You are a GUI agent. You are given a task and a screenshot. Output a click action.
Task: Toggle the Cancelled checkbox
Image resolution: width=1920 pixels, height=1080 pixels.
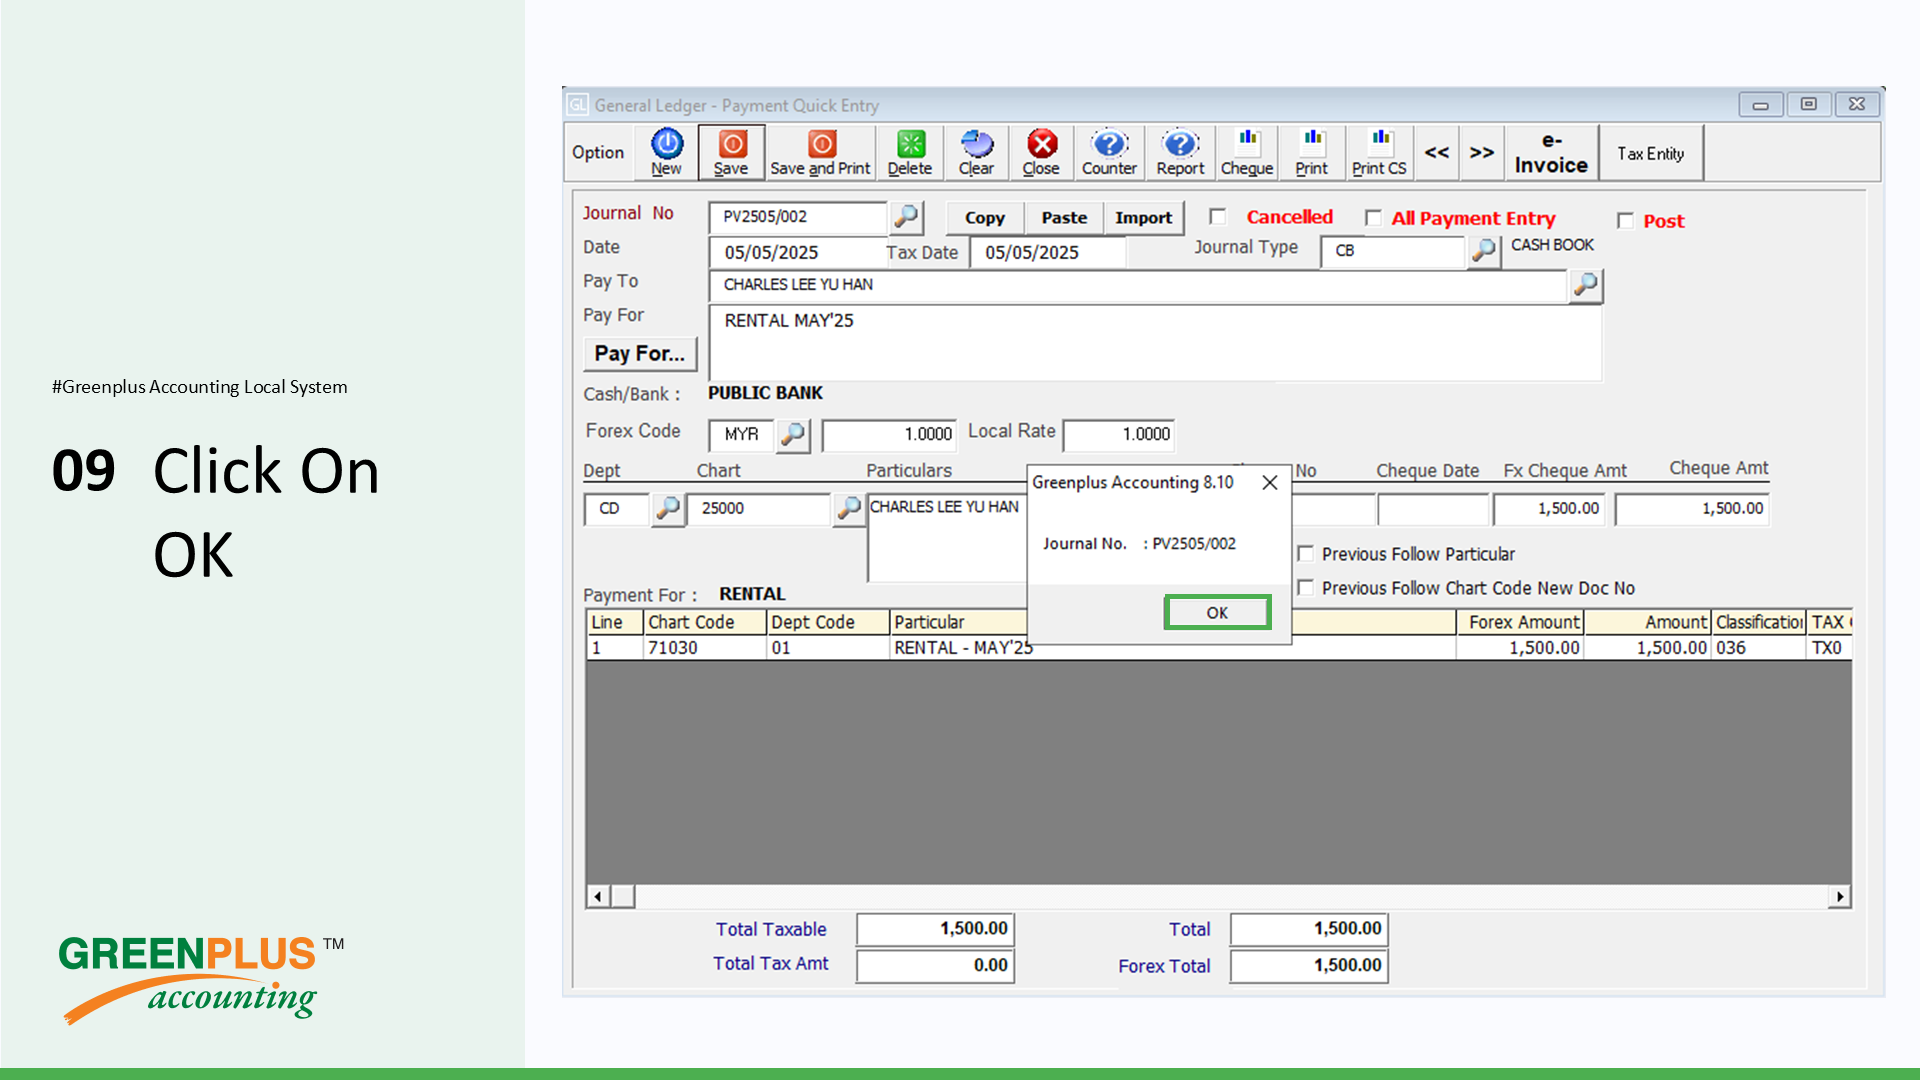(x=1218, y=217)
